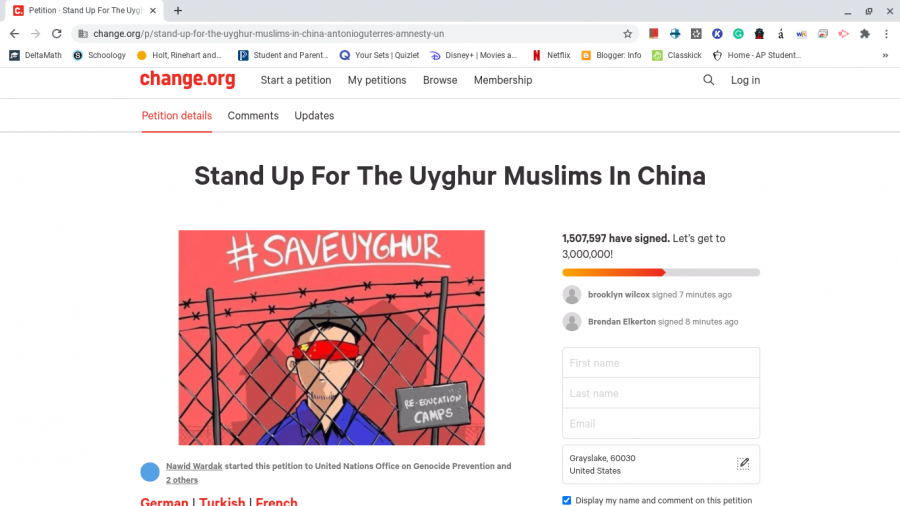Switch to the Updates tab

tap(314, 116)
